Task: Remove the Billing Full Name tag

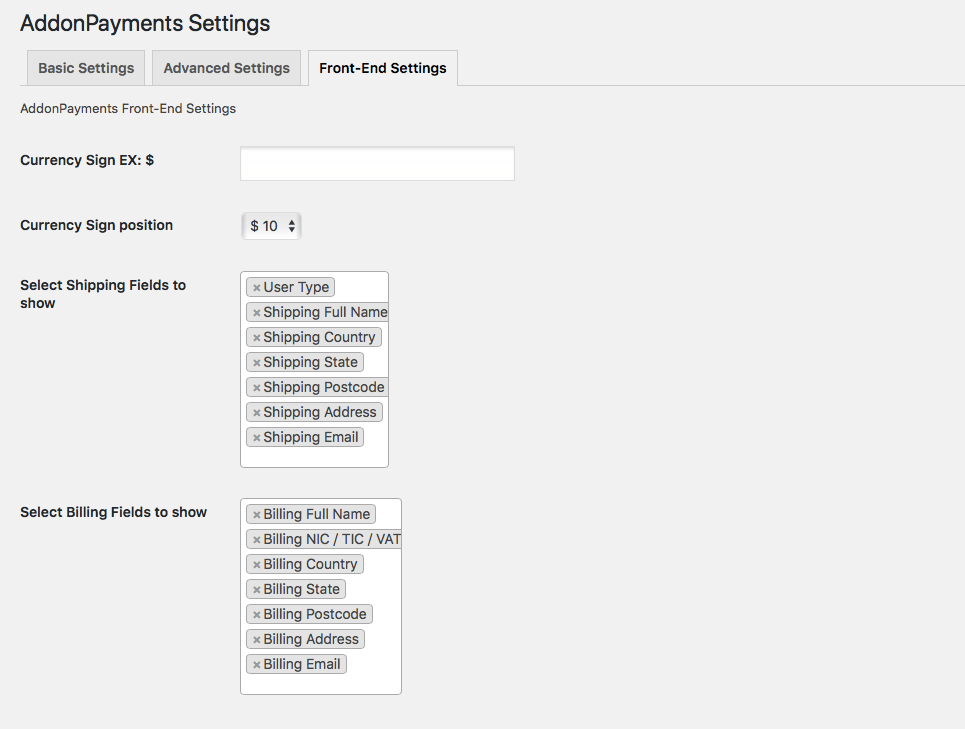Action: pos(257,515)
